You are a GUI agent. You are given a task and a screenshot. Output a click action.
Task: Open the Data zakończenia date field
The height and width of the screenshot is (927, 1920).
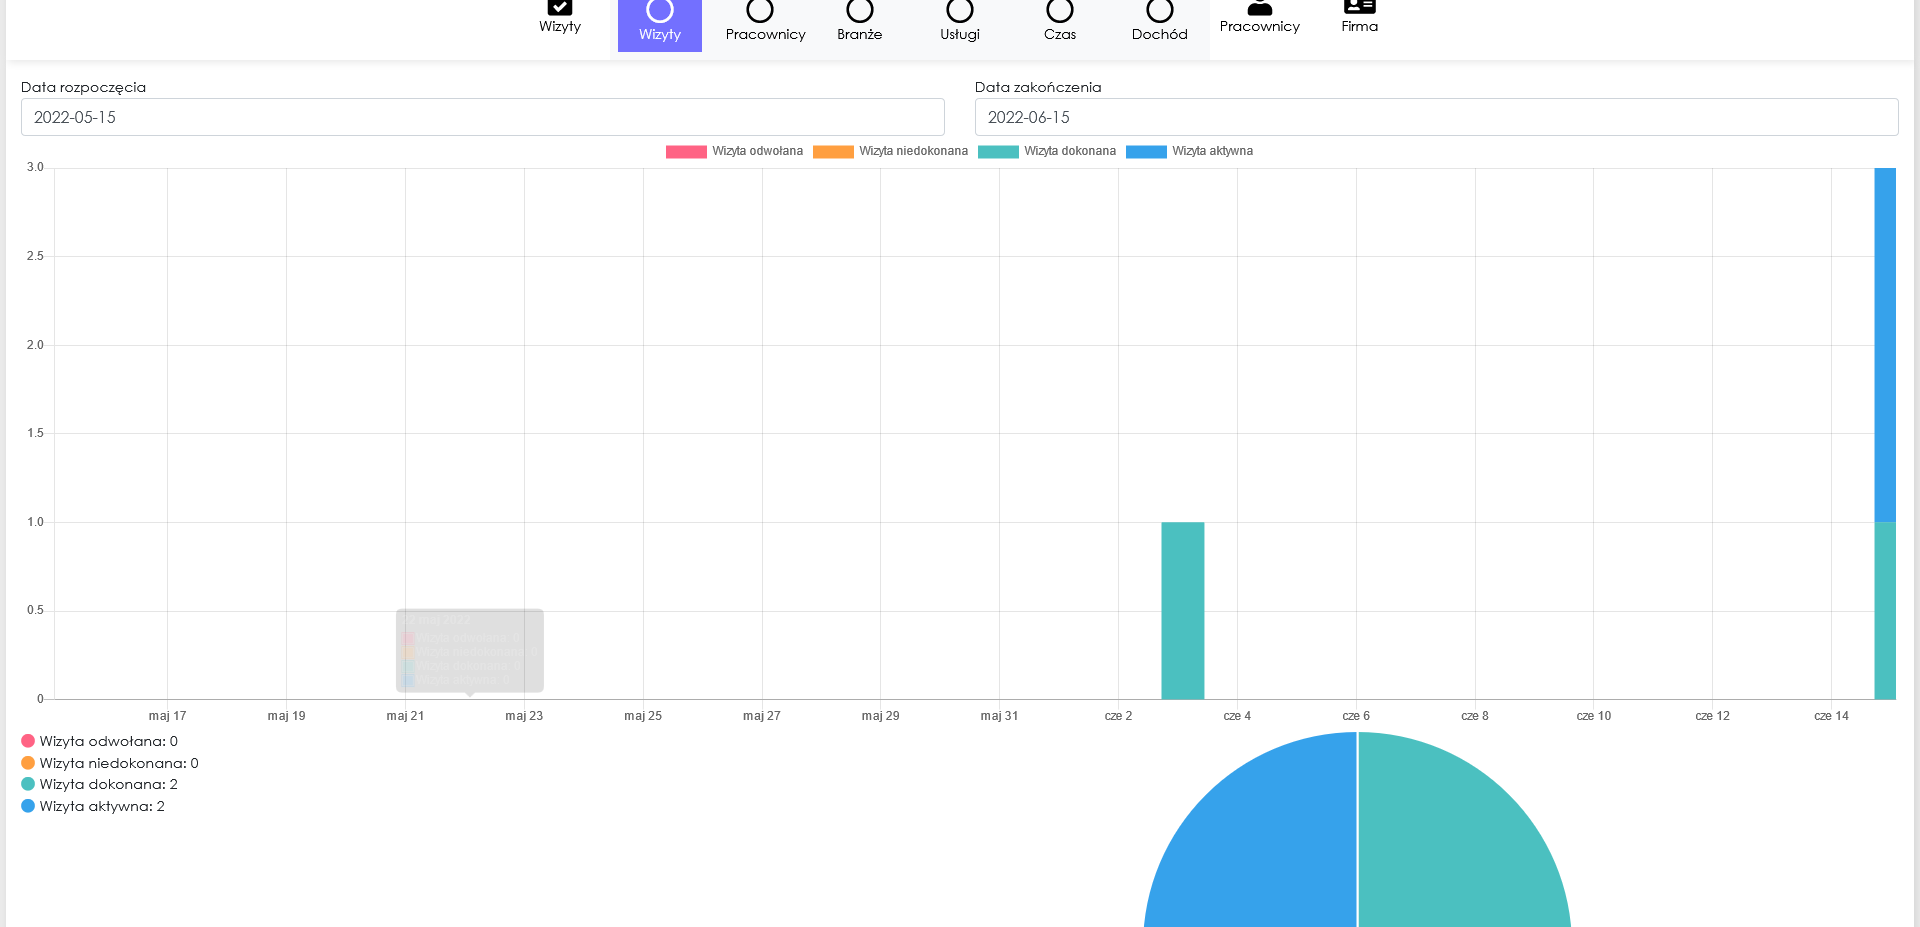(1436, 117)
